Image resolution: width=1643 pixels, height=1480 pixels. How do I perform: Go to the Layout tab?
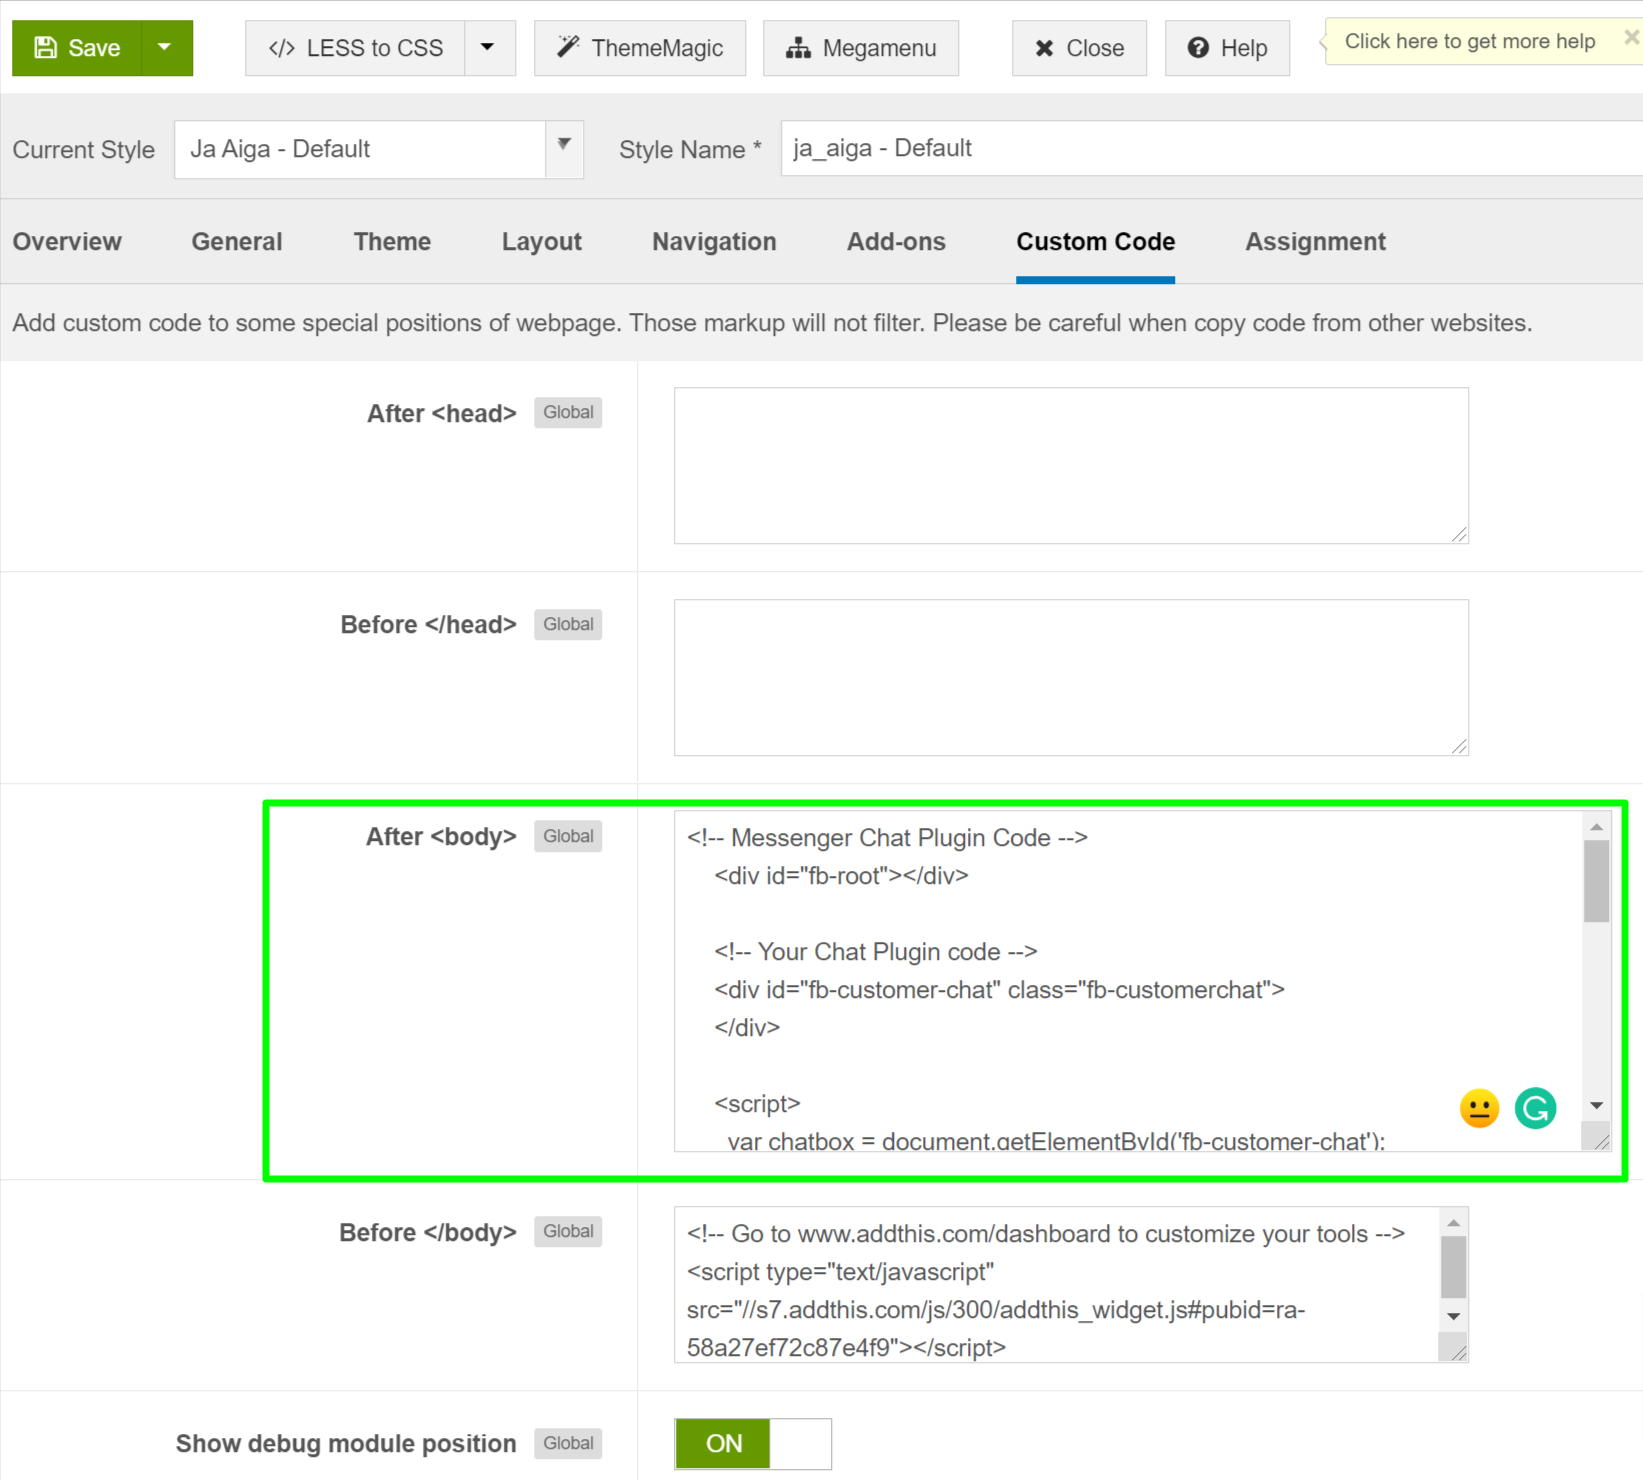(542, 242)
